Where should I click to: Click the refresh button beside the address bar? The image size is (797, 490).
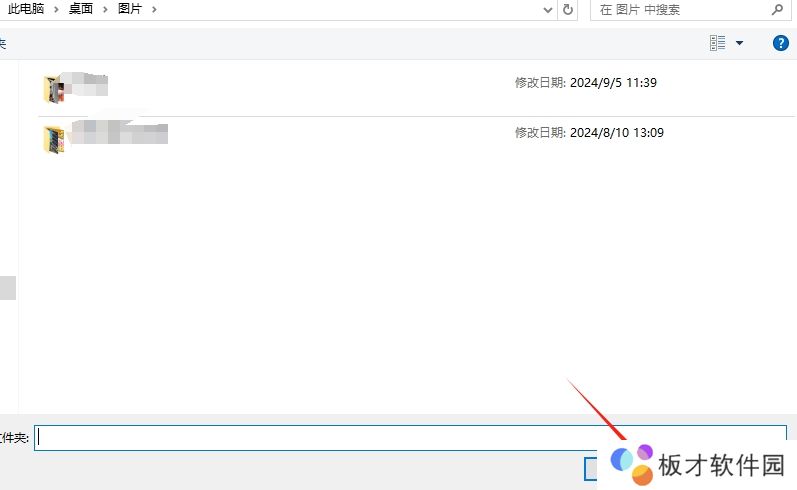568,9
